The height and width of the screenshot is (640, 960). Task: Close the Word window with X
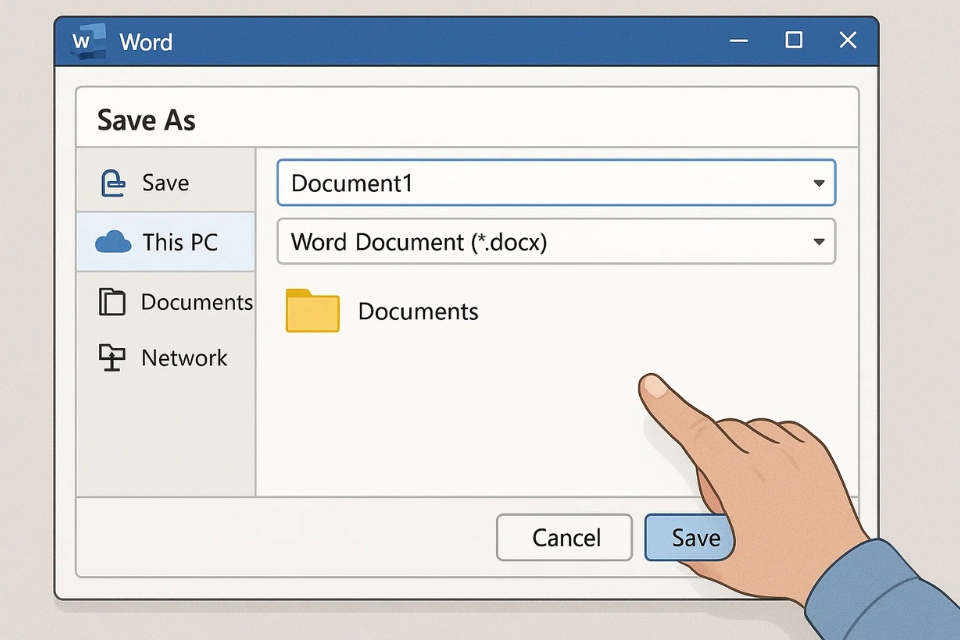(848, 40)
